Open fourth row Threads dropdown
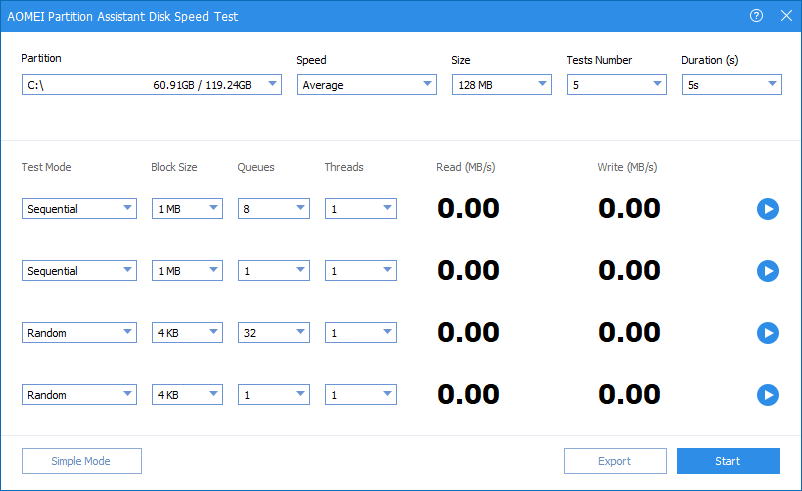The width and height of the screenshot is (802, 491). 361,395
